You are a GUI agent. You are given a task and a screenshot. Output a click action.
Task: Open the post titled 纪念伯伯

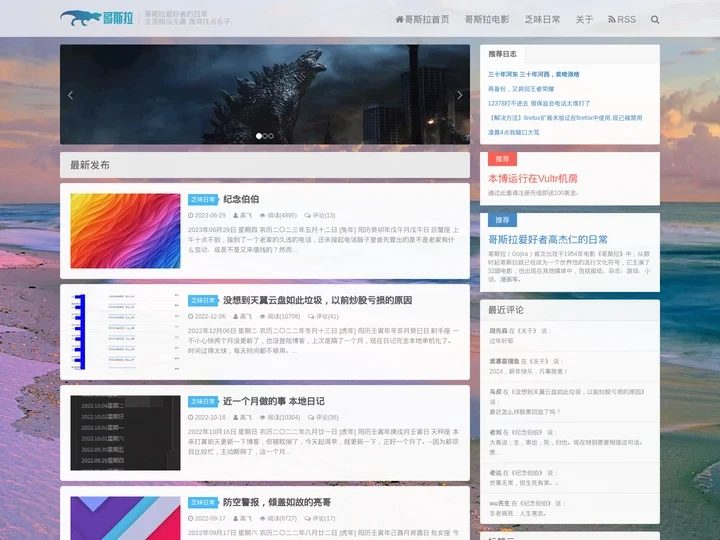click(241, 199)
